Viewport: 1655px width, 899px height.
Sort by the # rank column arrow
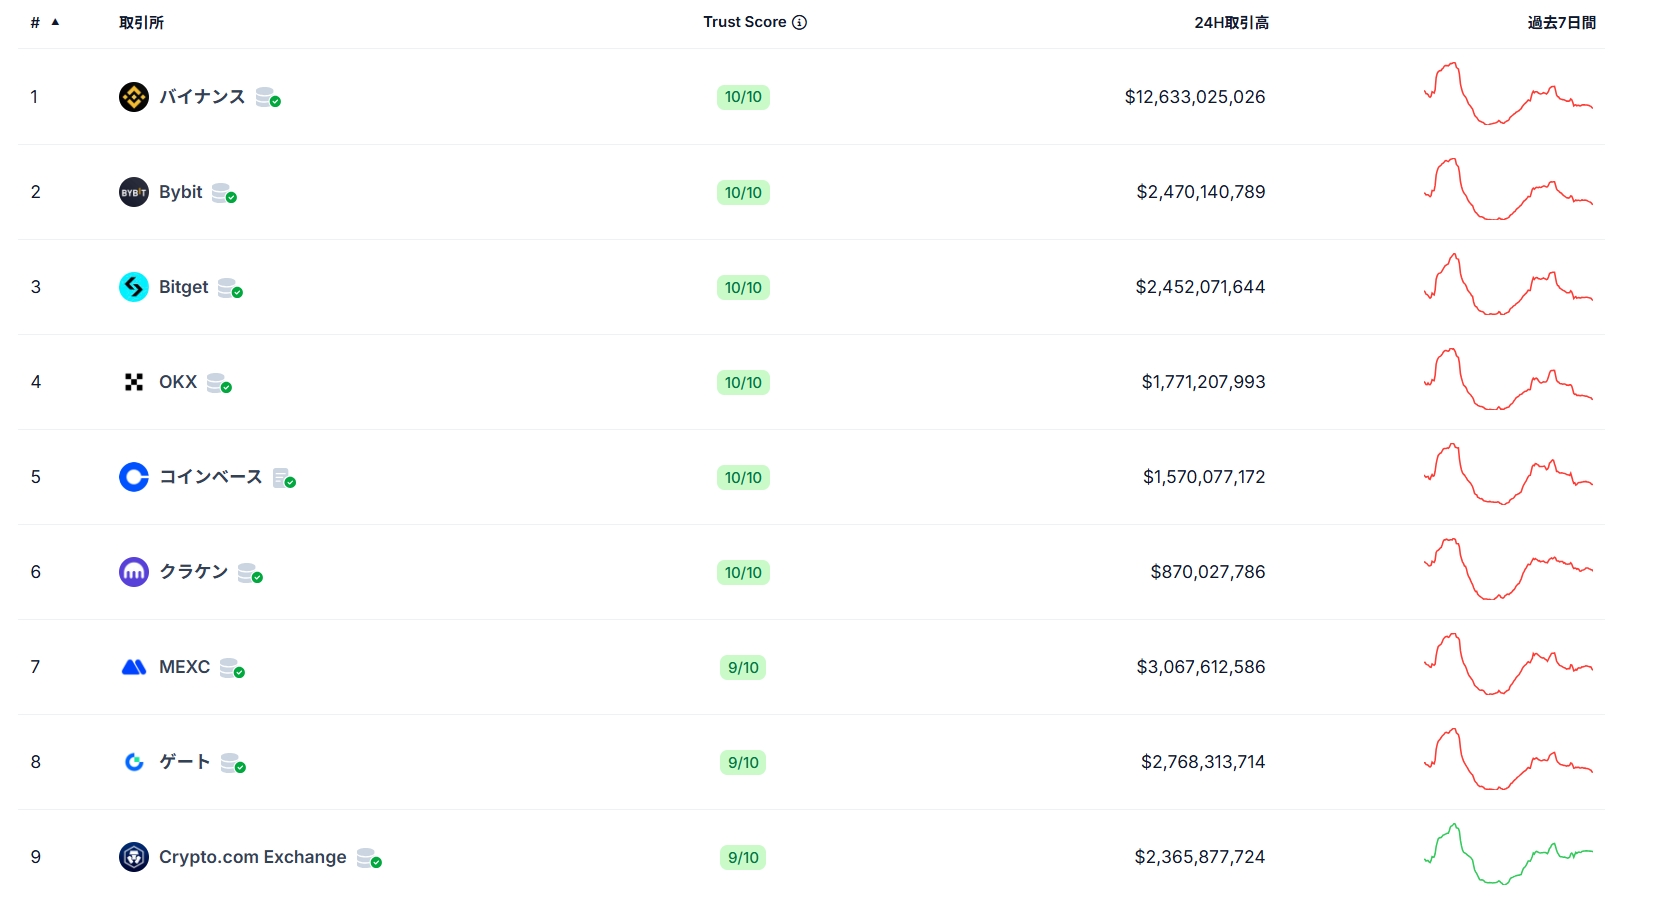point(55,22)
